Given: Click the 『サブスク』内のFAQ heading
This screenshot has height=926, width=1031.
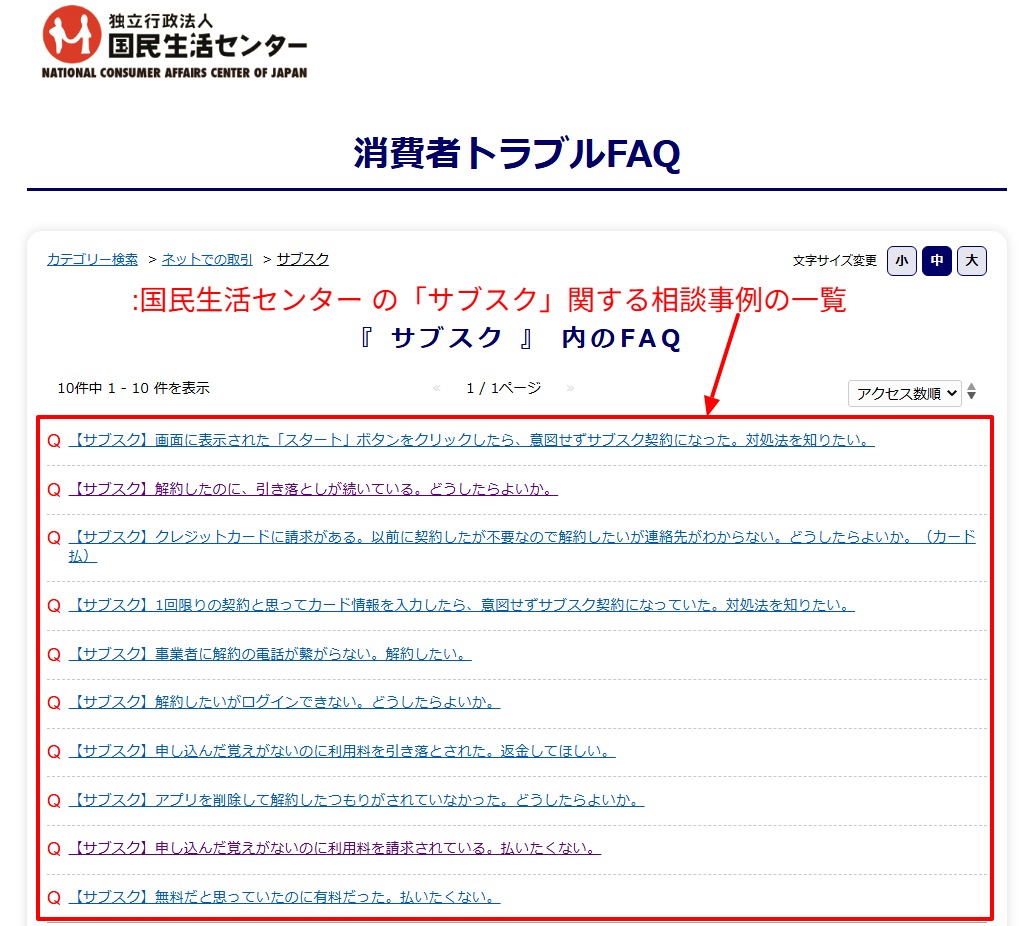Looking at the screenshot, I should (519, 338).
